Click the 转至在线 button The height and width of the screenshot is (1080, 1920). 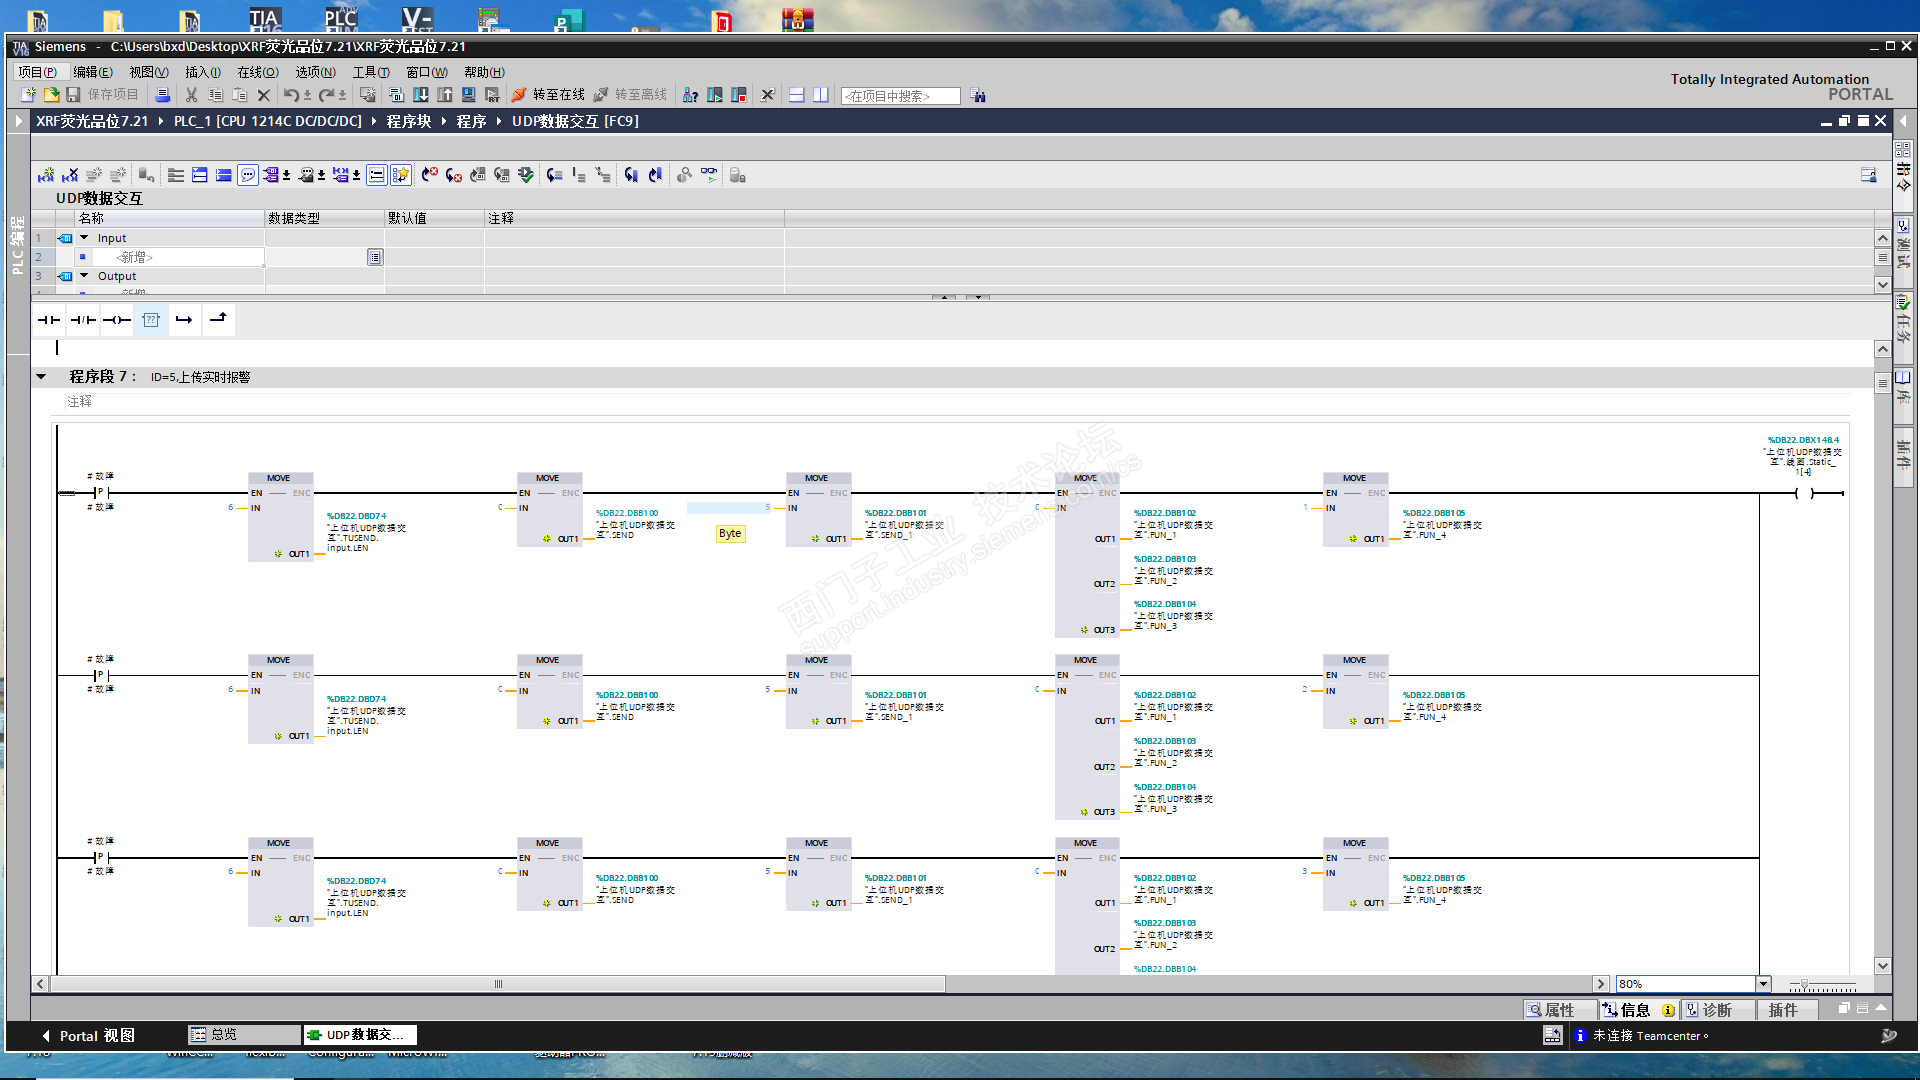click(x=548, y=95)
